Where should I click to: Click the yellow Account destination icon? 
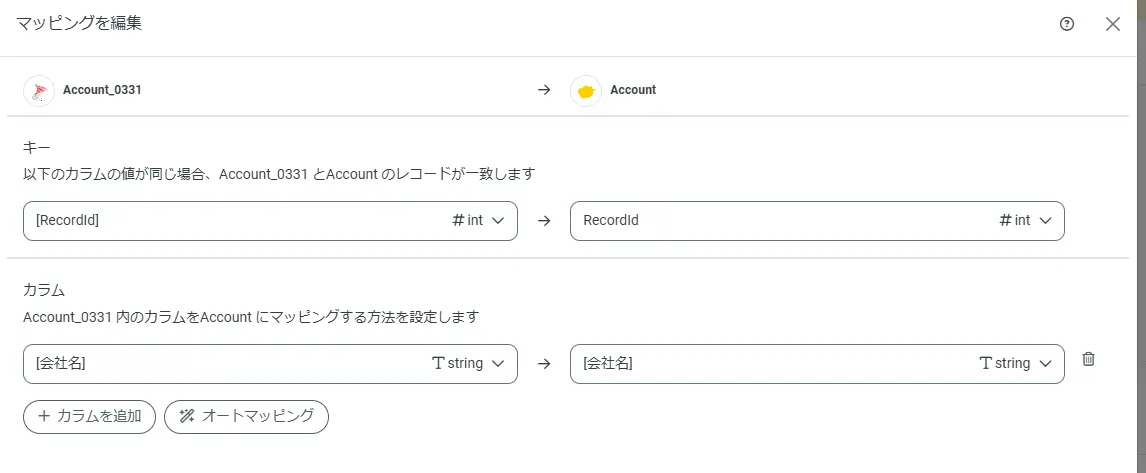586,91
